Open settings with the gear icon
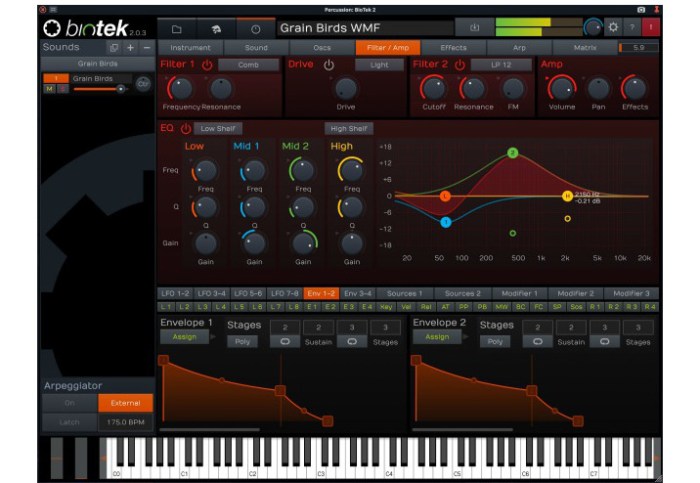700x483 pixels. point(613,27)
